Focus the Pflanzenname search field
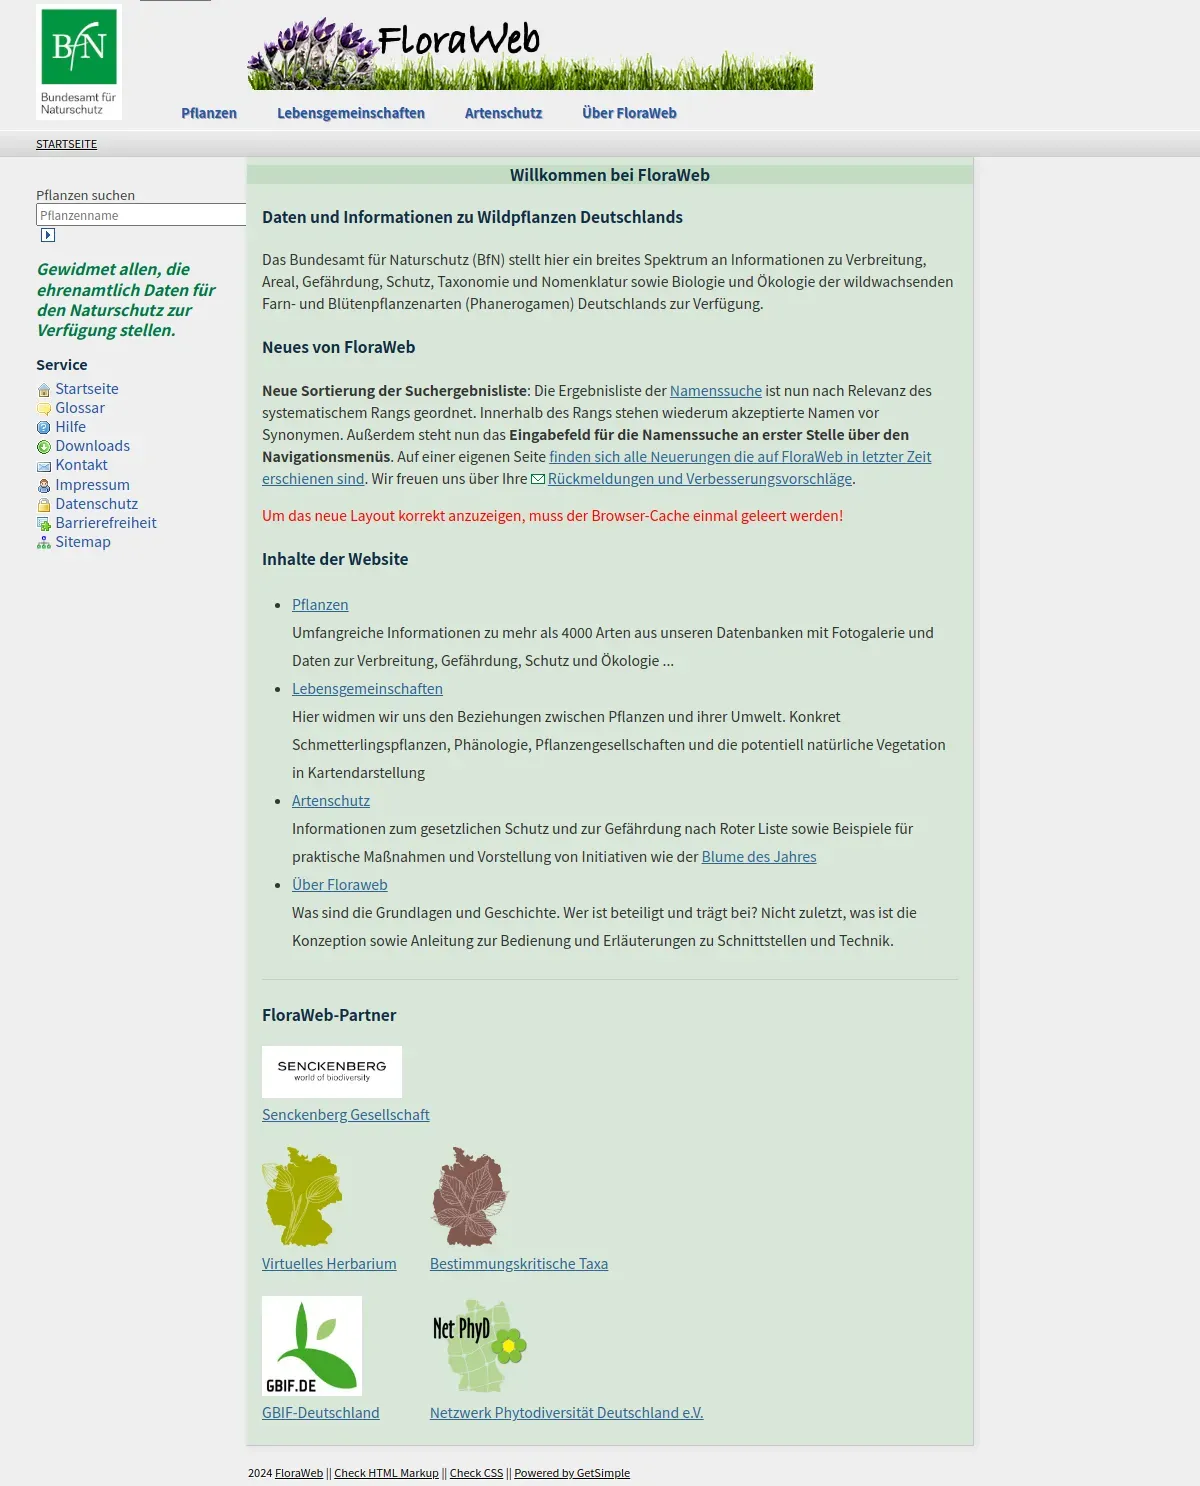This screenshot has height=1486, width=1200. click(141, 215)
